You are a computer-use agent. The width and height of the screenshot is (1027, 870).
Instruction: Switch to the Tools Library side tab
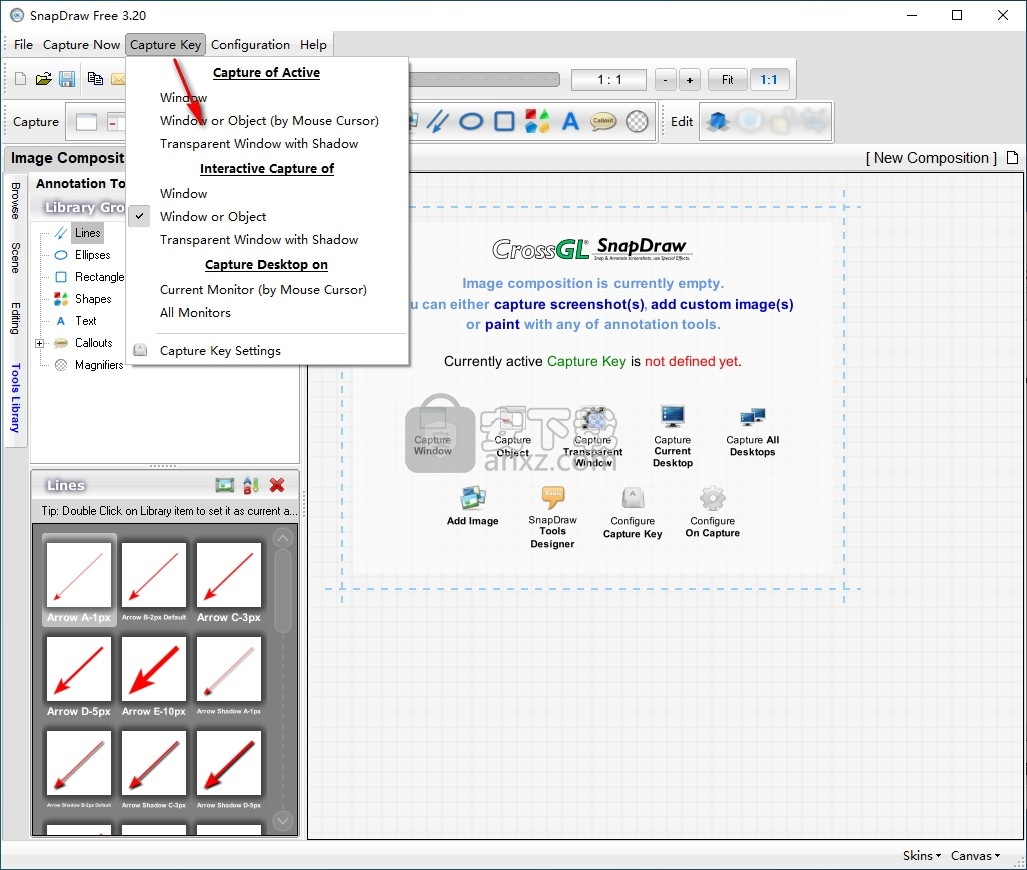pyautogui.click(x=16, y=398)
